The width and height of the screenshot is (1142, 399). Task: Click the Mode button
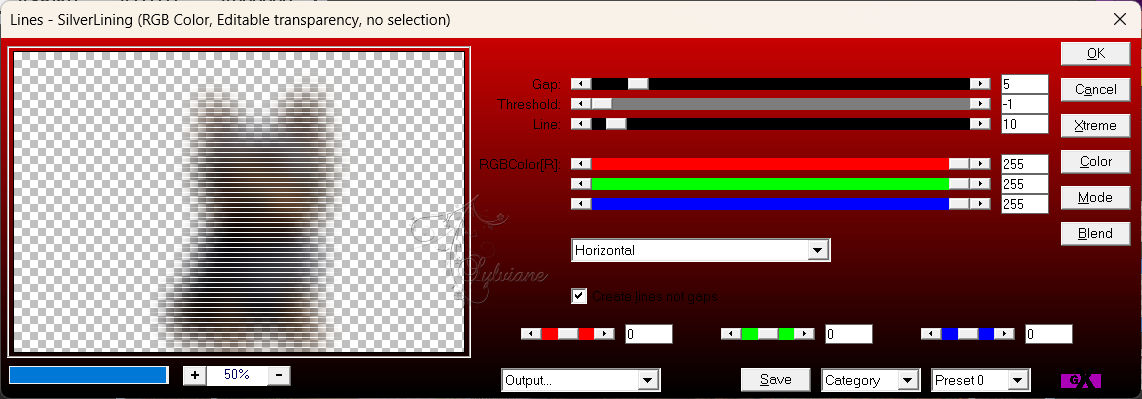click(x=1095, y=197)
